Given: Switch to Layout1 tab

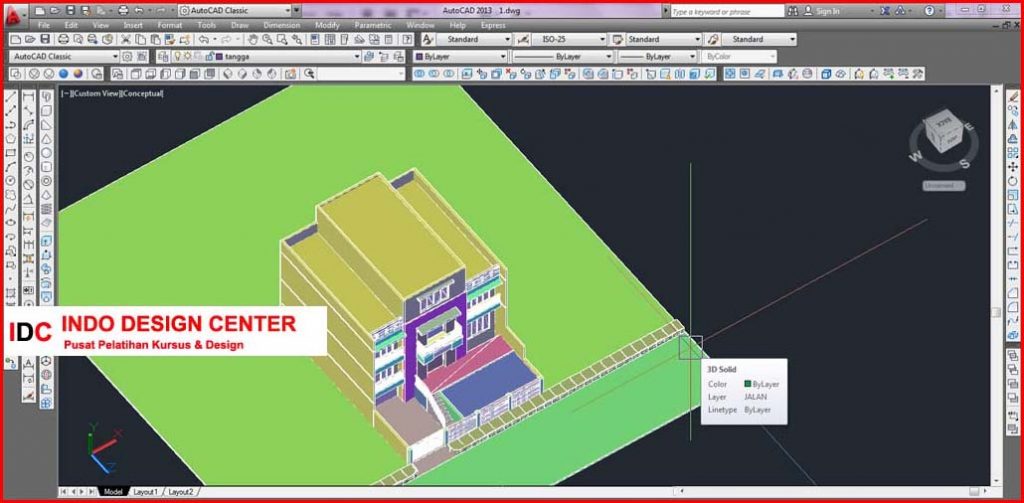Looking at the screenshot, I should tap(146, 492).
